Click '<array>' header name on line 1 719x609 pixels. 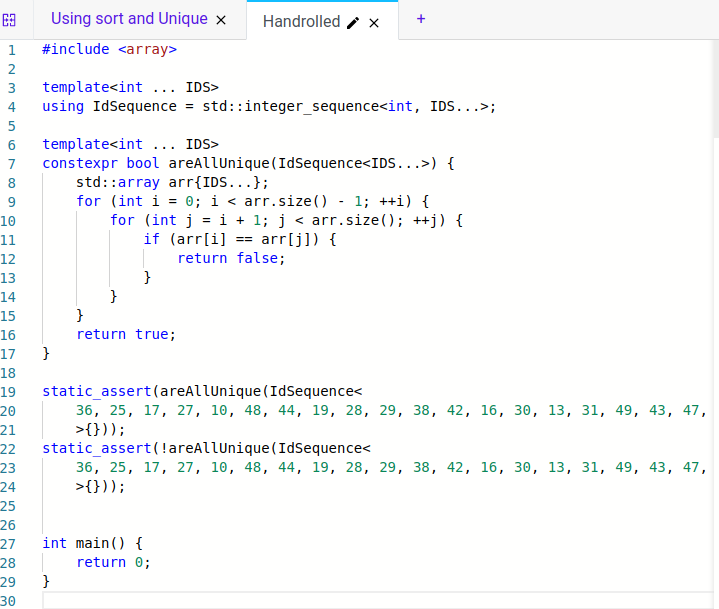tap(147, 49)
